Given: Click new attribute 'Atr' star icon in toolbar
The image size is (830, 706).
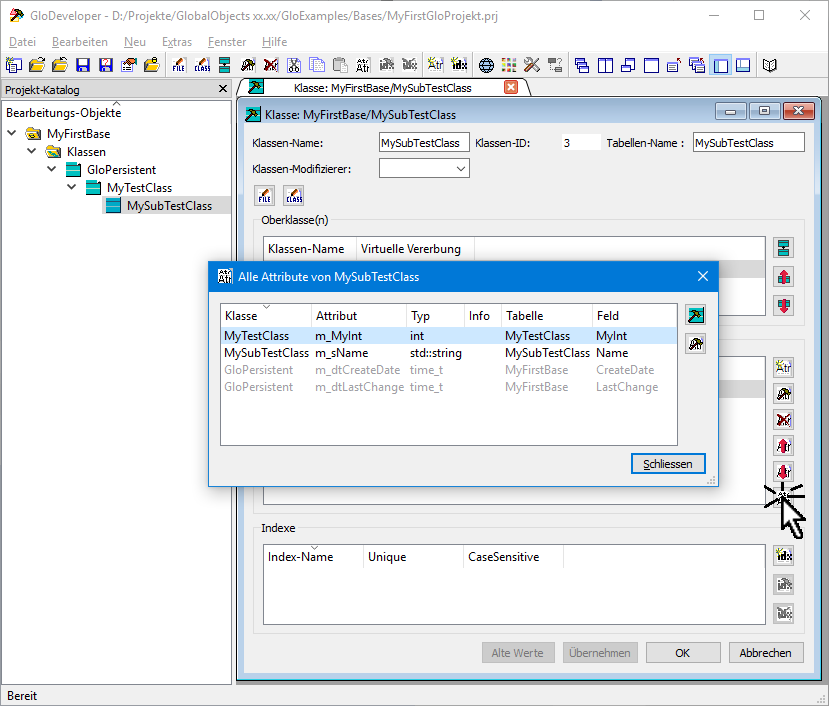Looking at the screenshot, I should tap(435, 65).
